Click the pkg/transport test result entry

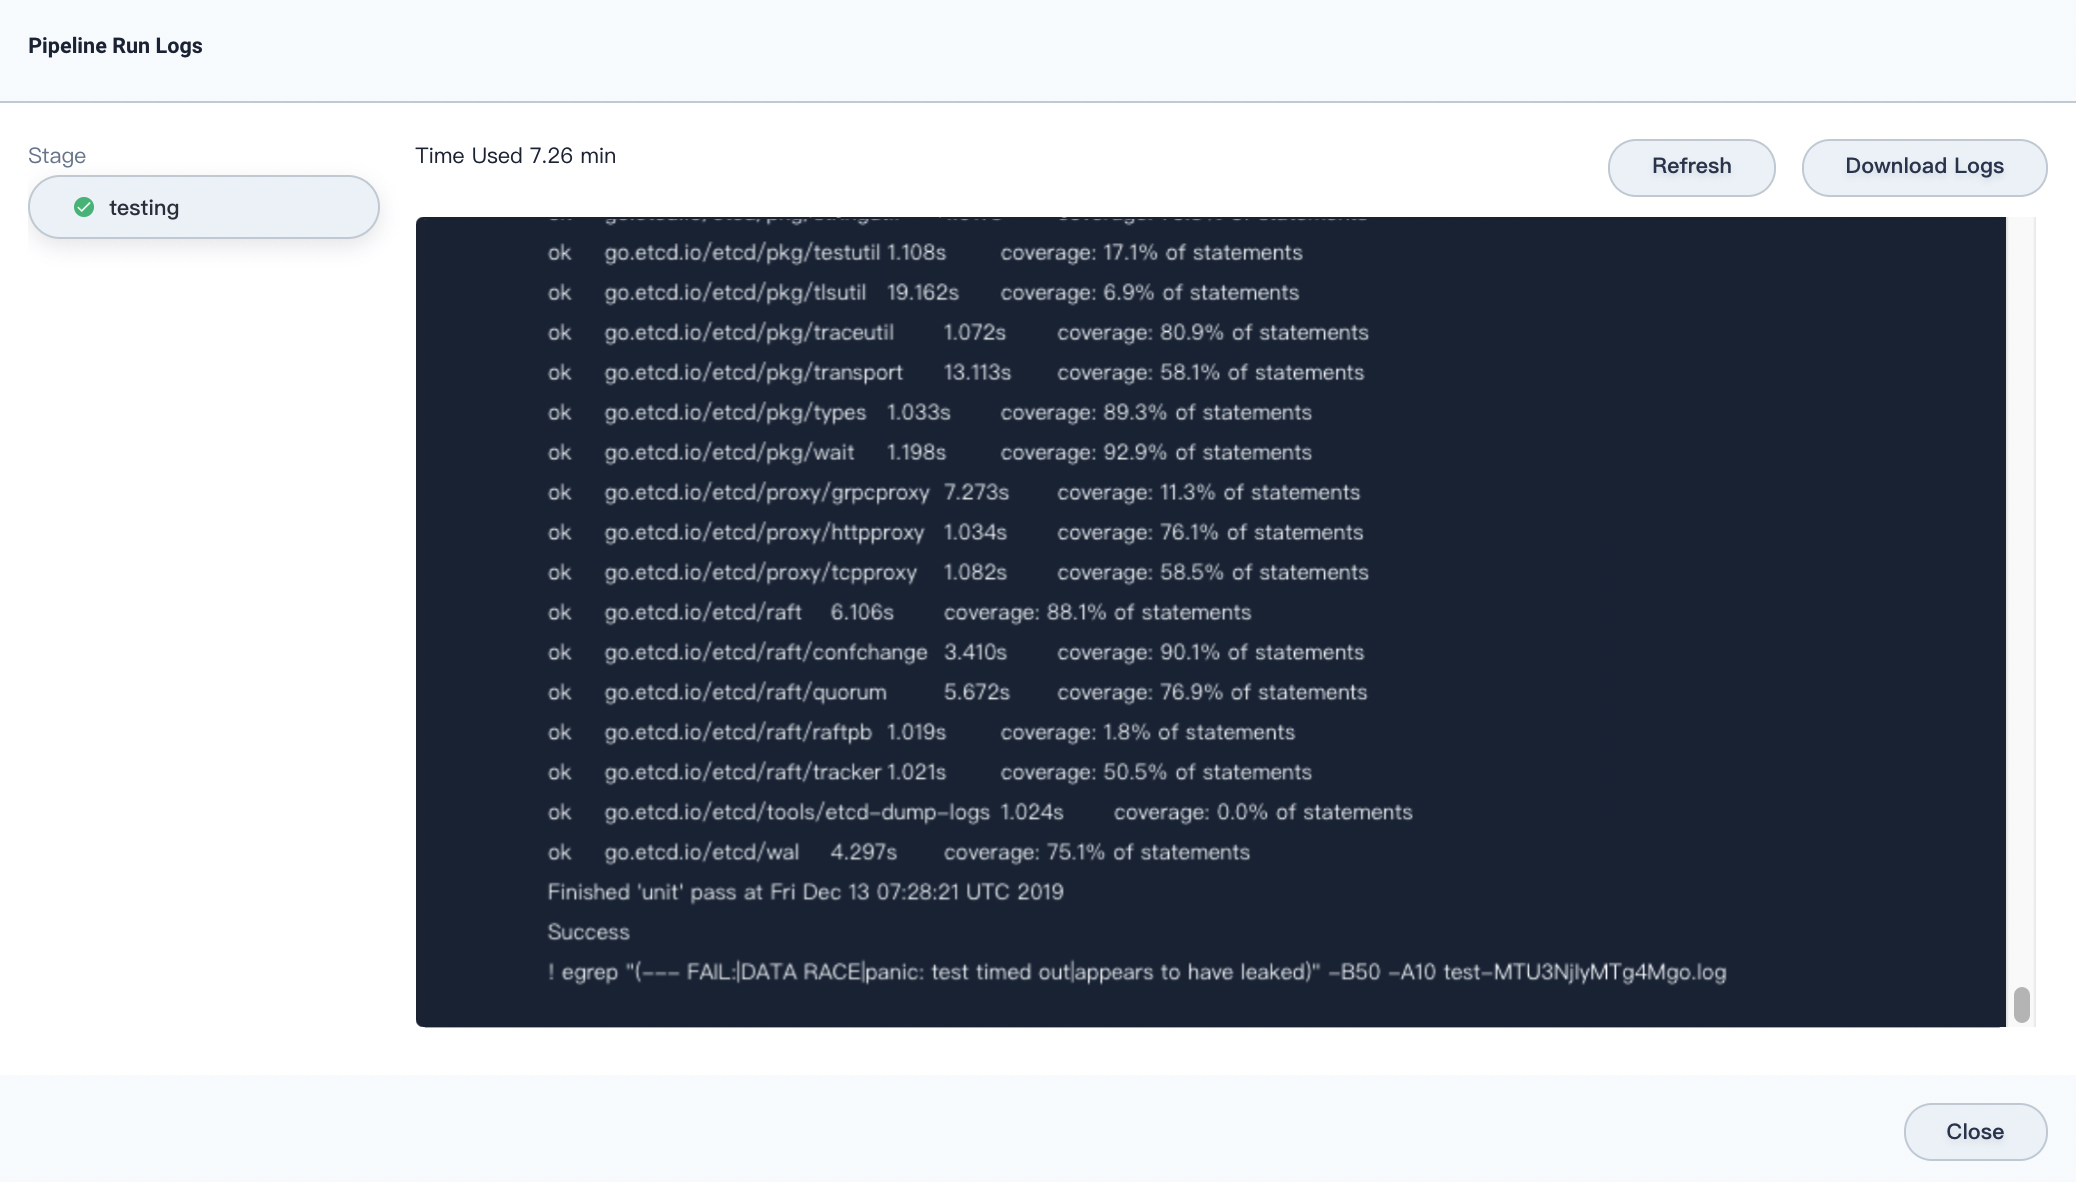point(955,372)
